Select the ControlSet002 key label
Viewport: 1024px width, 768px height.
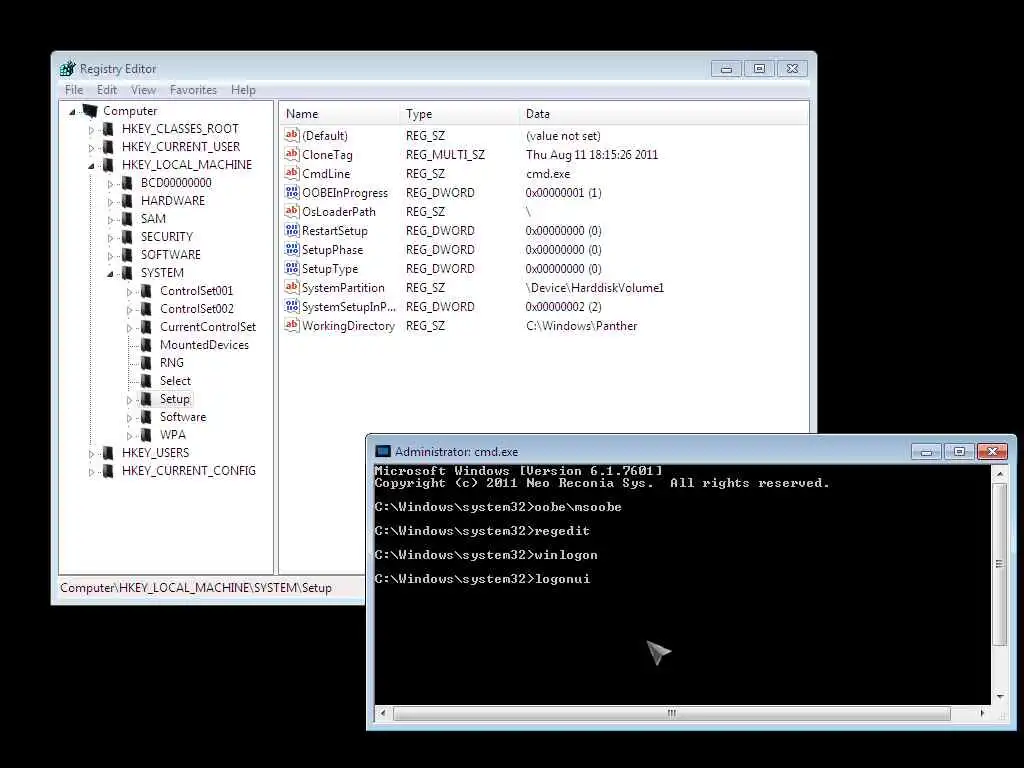pyautogui.click(x=197, y=309)
